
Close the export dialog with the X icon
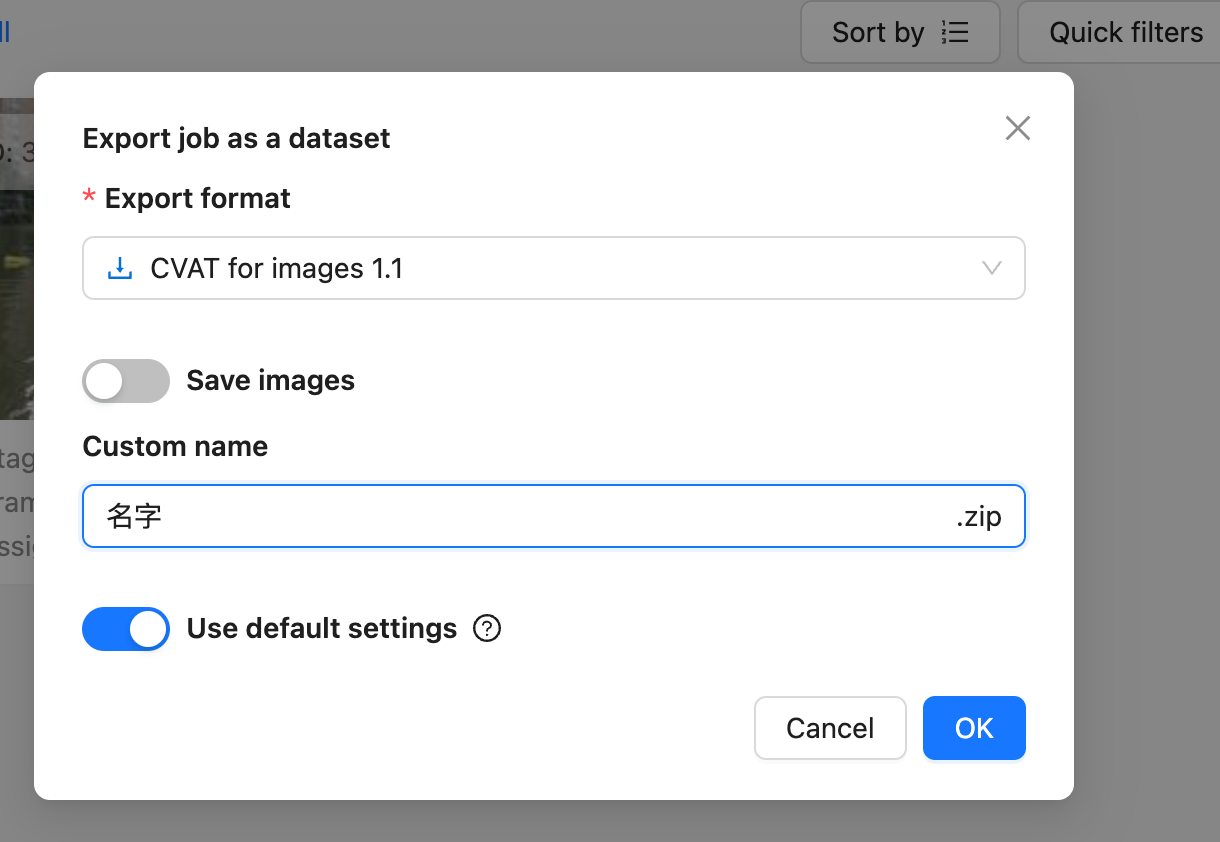(1017, 128)
